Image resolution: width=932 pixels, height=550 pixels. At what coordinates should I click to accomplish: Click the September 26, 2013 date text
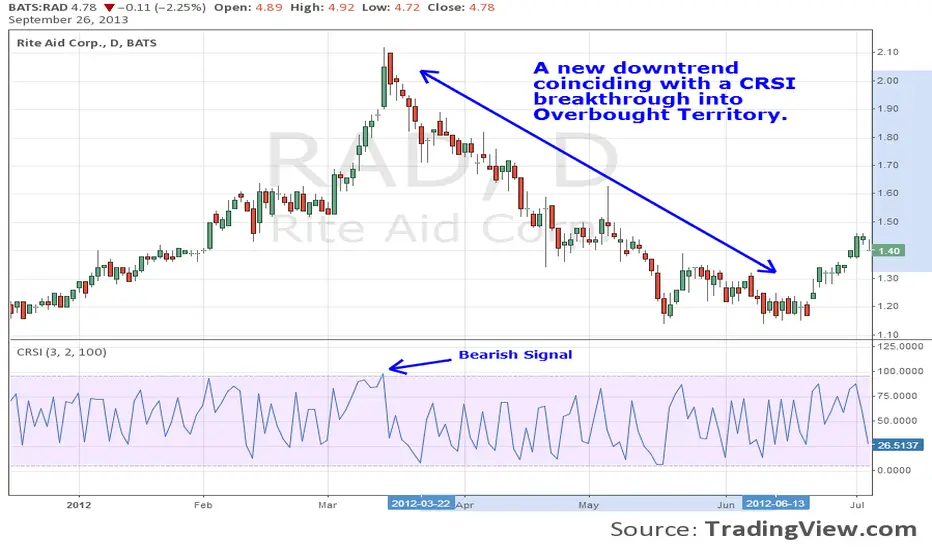pos(68,20)
